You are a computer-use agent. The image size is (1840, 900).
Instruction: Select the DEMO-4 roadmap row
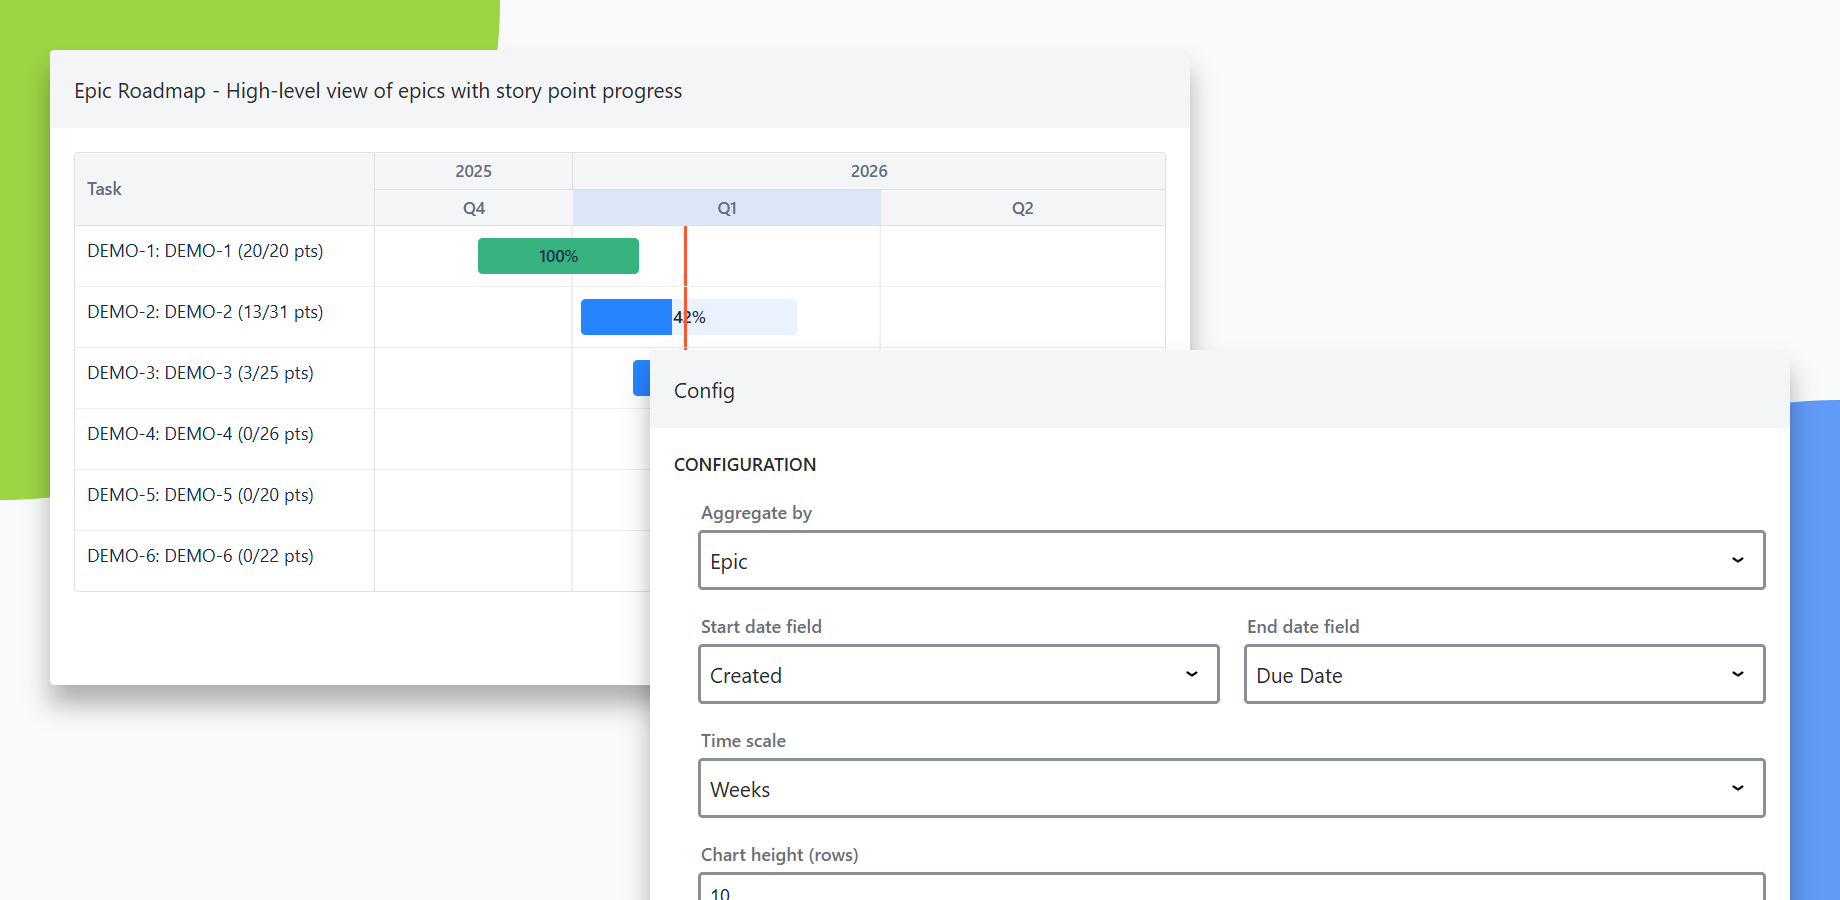click(x=200, y=433)
